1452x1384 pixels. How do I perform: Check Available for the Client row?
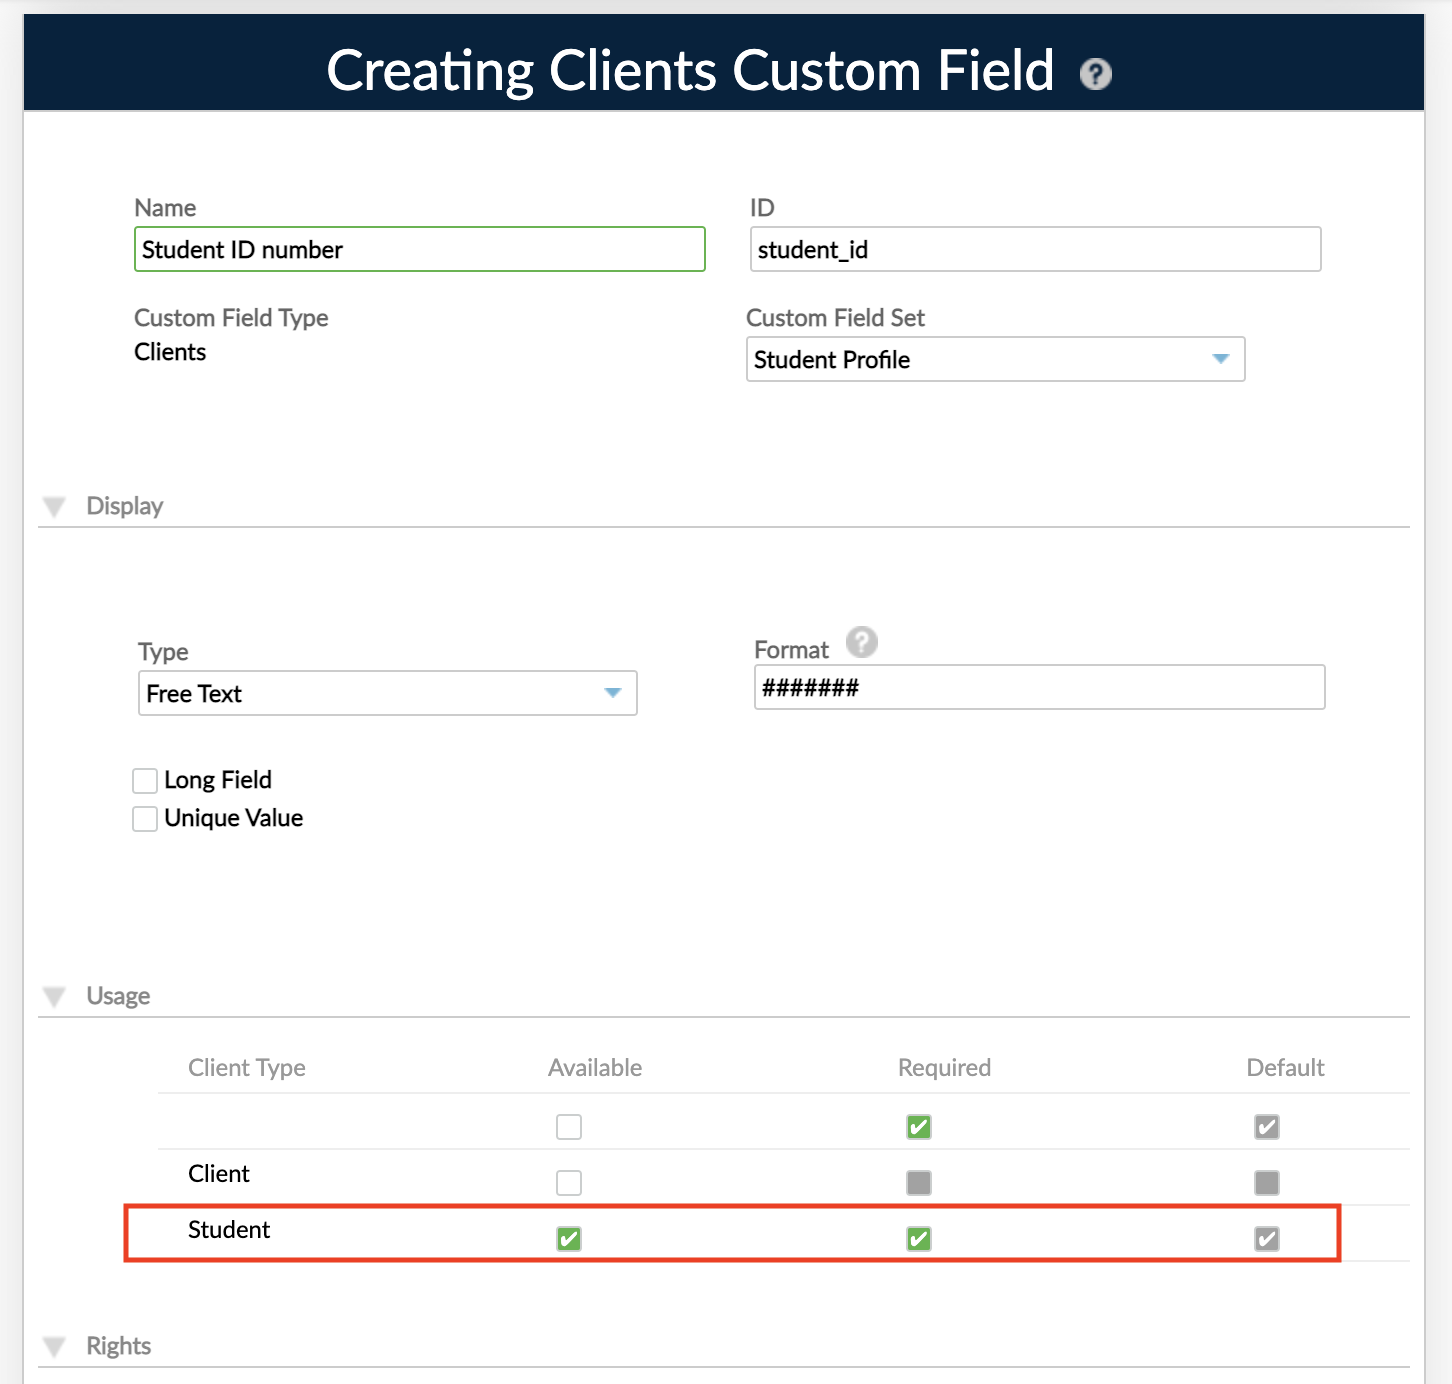568,1182
